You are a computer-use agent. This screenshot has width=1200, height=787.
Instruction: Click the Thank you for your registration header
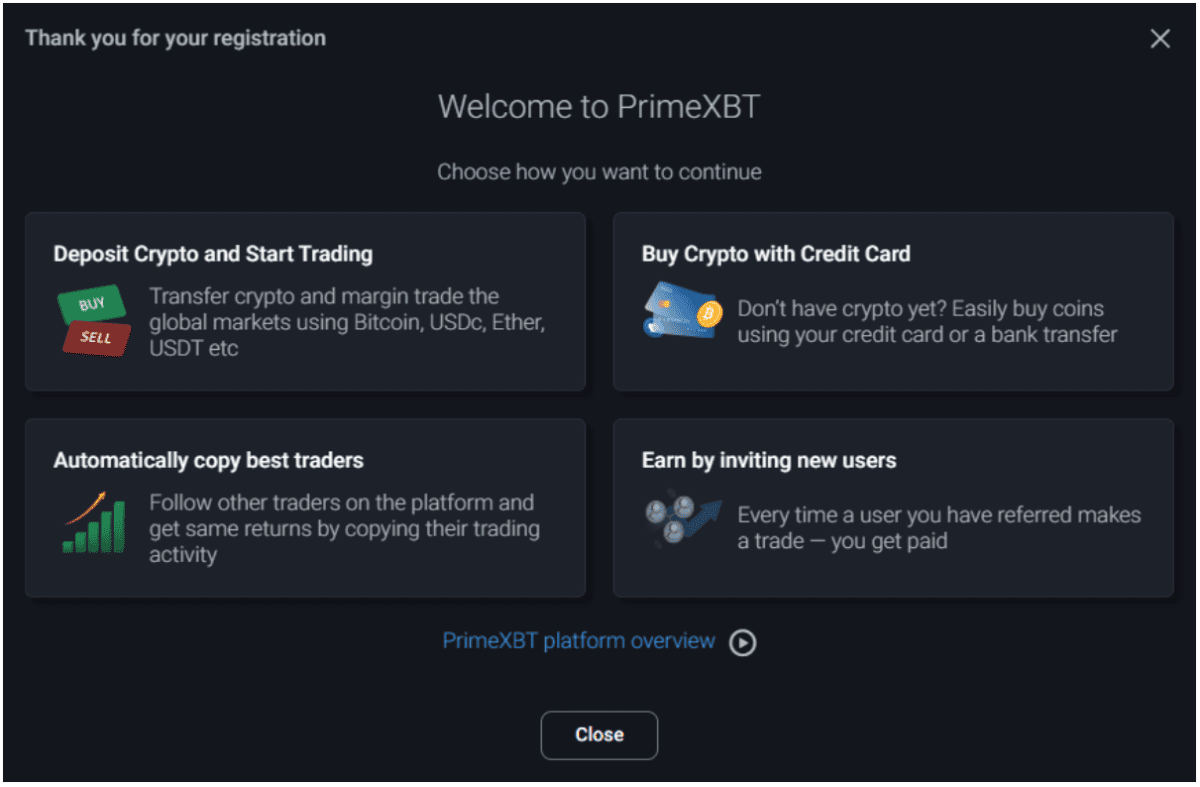click(x=175, y=38)
